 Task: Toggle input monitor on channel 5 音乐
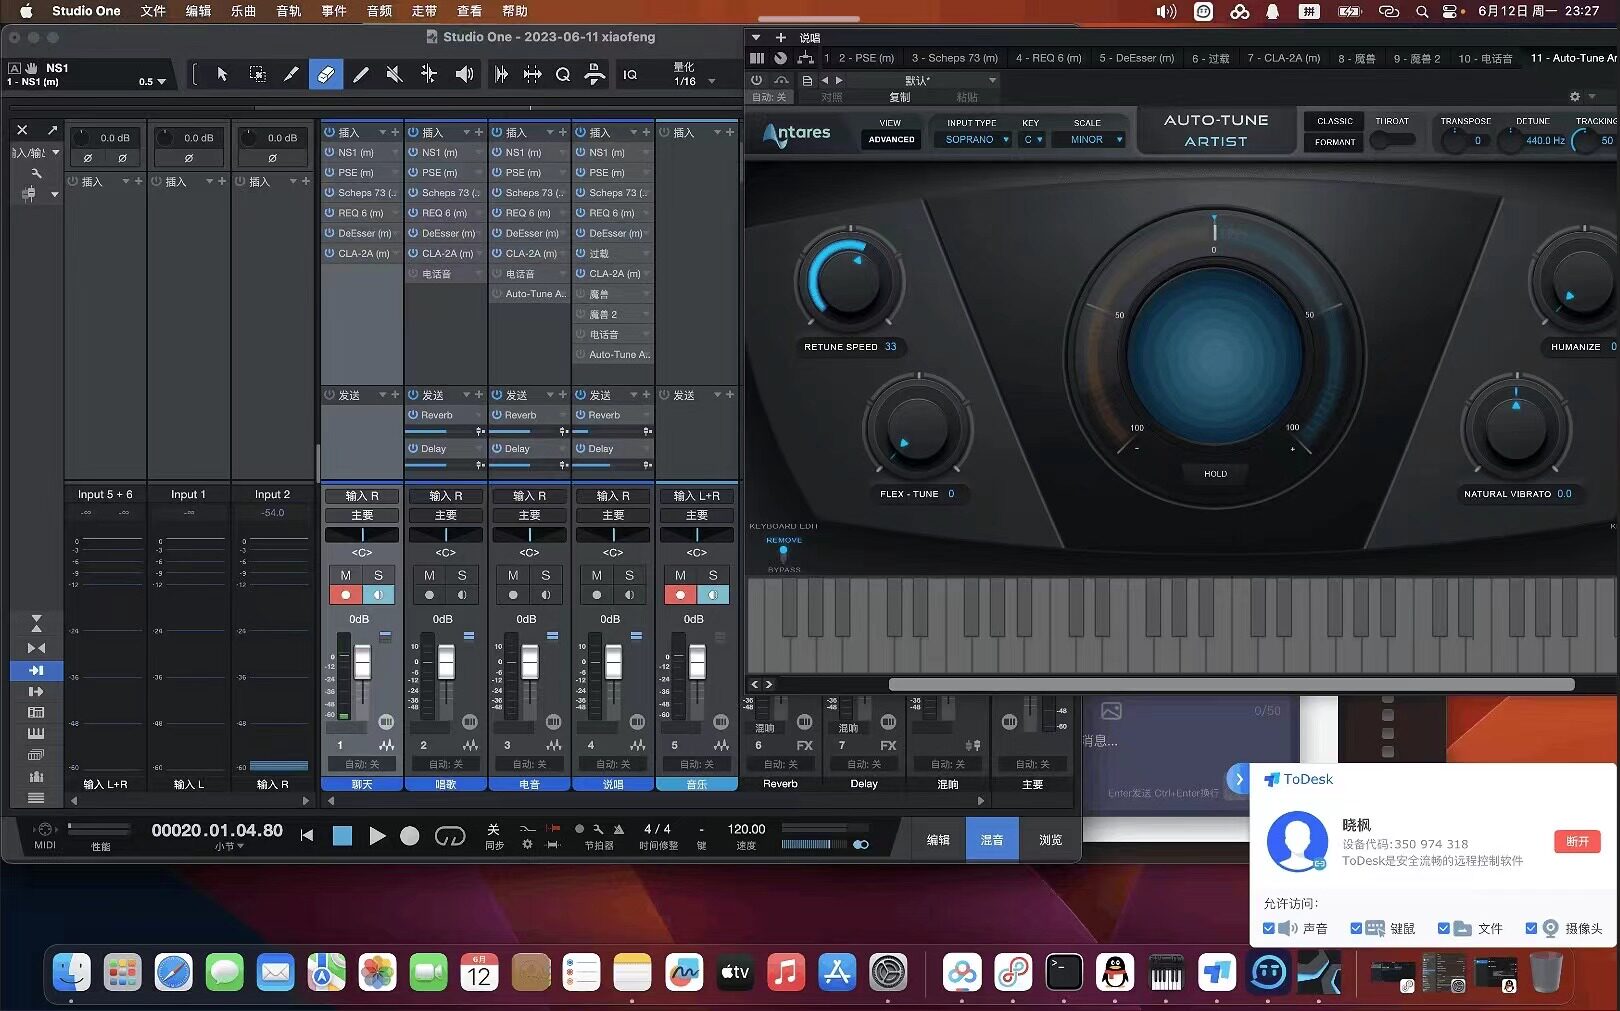713,595
